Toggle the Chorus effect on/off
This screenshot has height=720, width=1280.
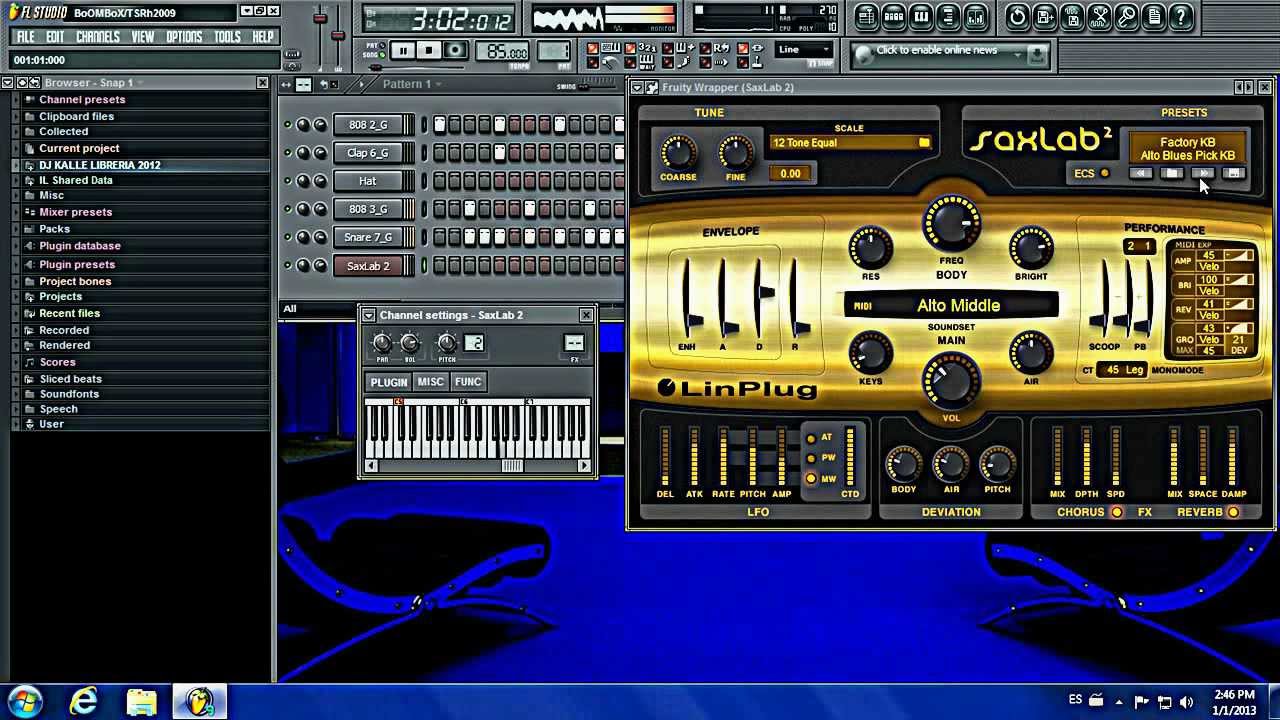click(x=1117, y=512)
